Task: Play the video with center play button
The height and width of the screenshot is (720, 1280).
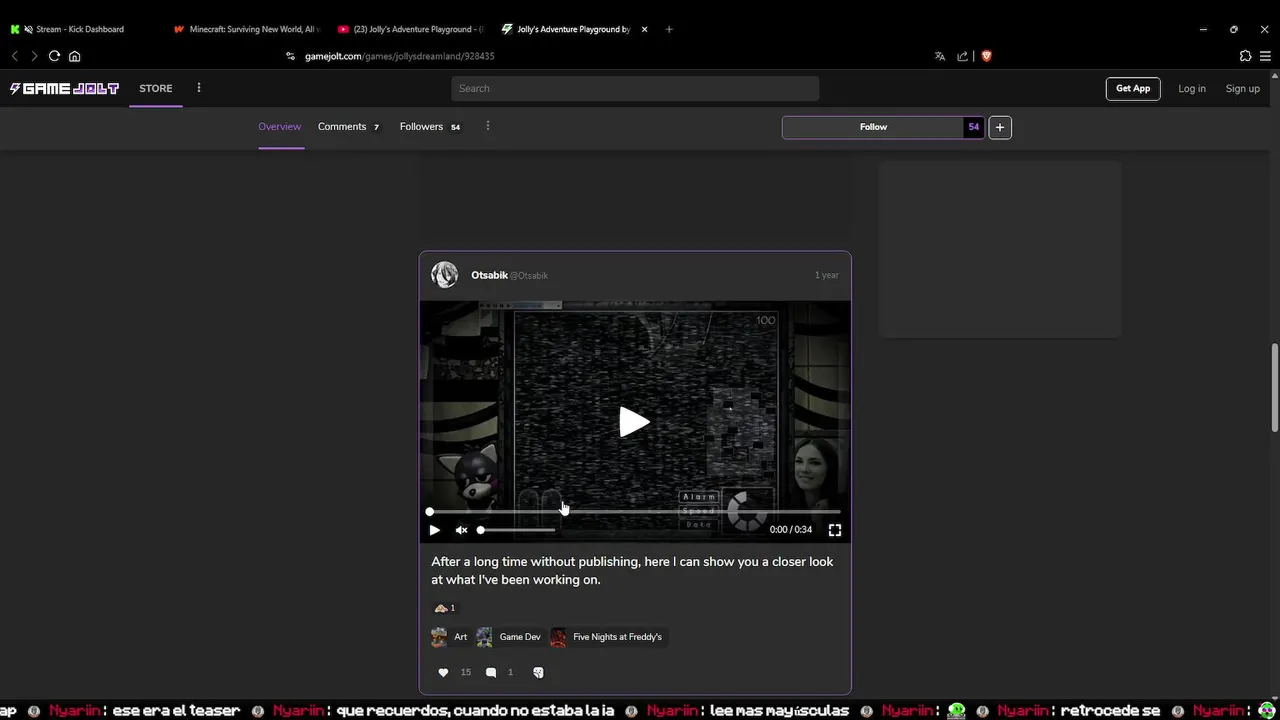Action: [x=634, y=422]
